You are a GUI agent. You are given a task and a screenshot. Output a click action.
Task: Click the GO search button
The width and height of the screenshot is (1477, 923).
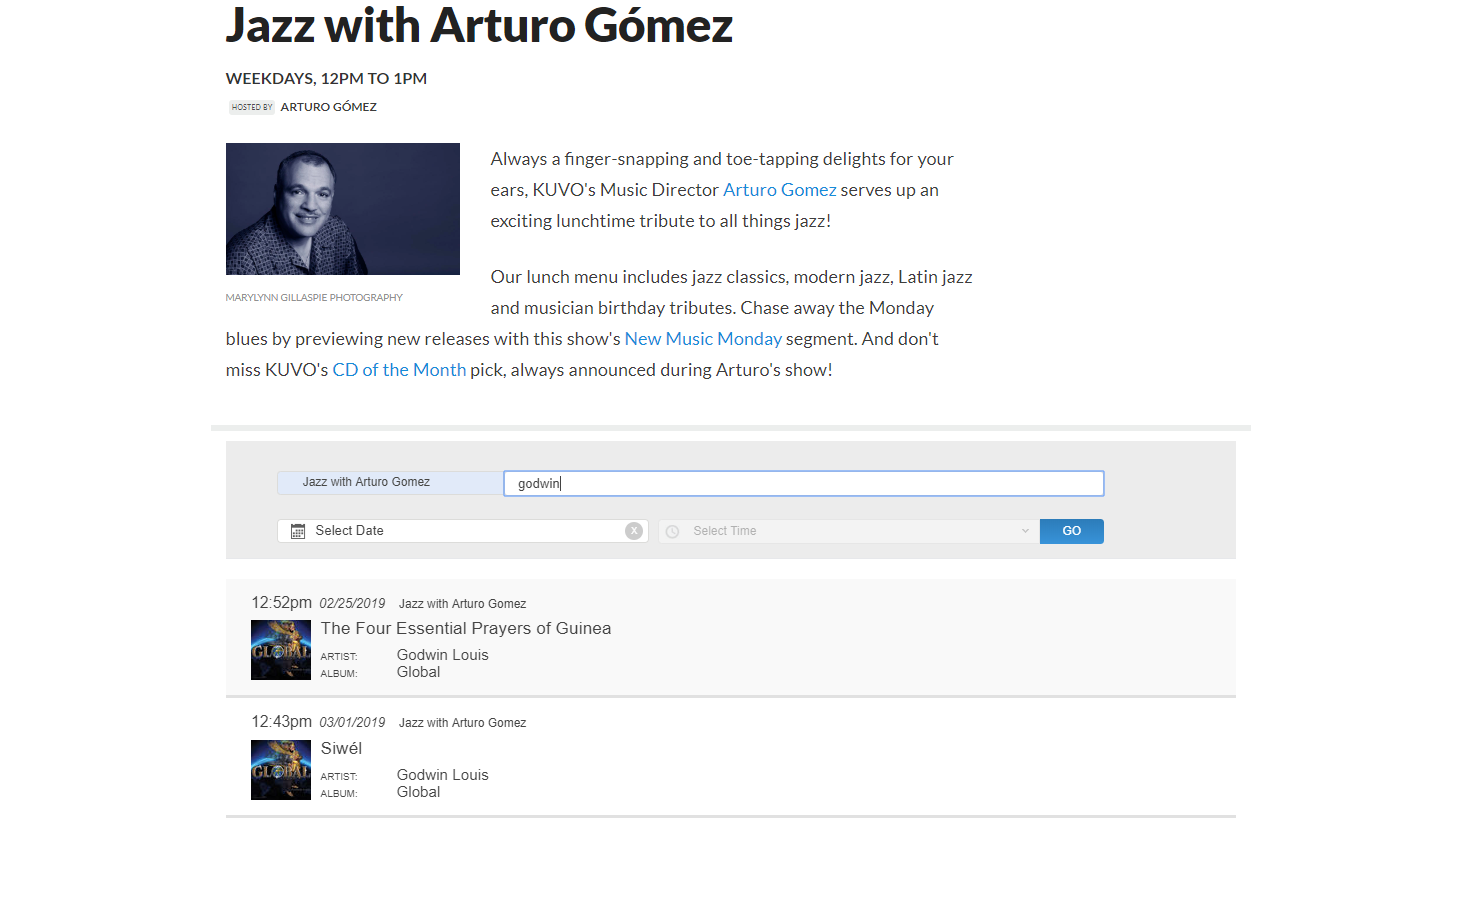click(1072, 531)
